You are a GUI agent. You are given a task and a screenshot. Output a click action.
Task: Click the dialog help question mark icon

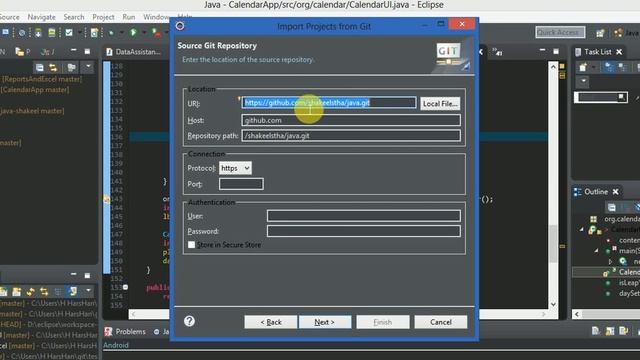pos(189,321)
